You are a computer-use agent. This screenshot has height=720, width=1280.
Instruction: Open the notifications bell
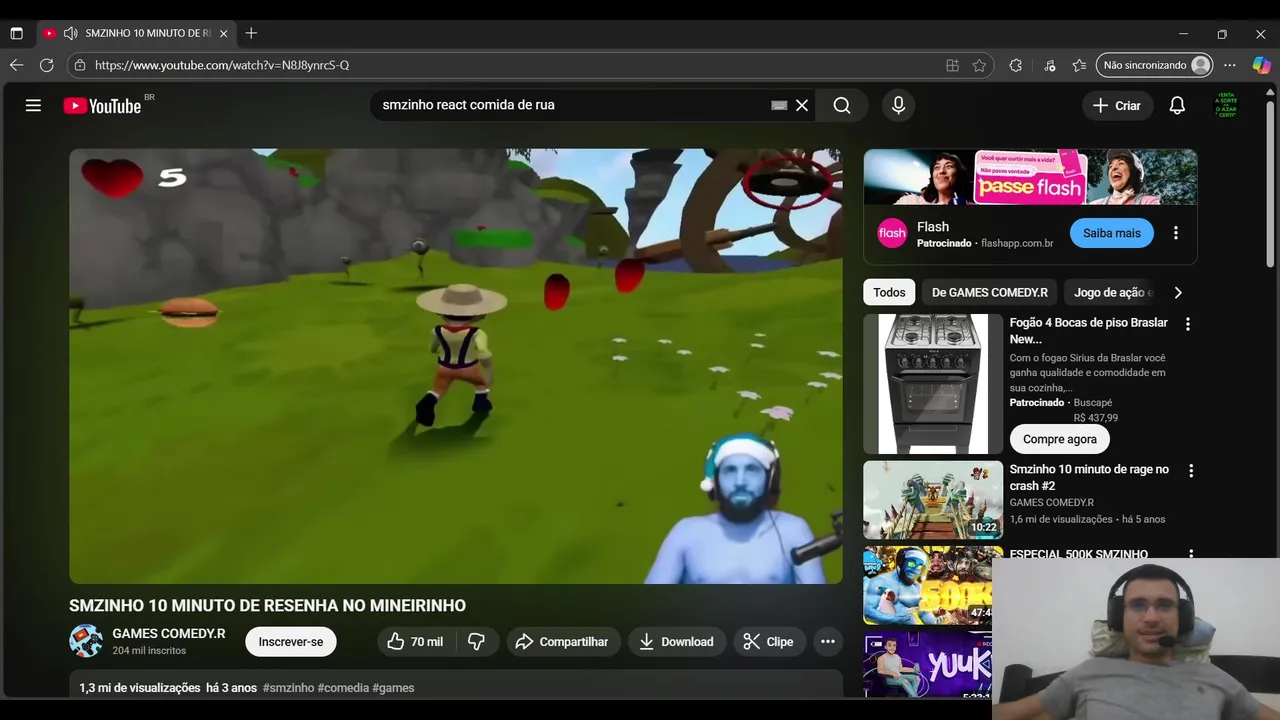tap(1177, 105)
